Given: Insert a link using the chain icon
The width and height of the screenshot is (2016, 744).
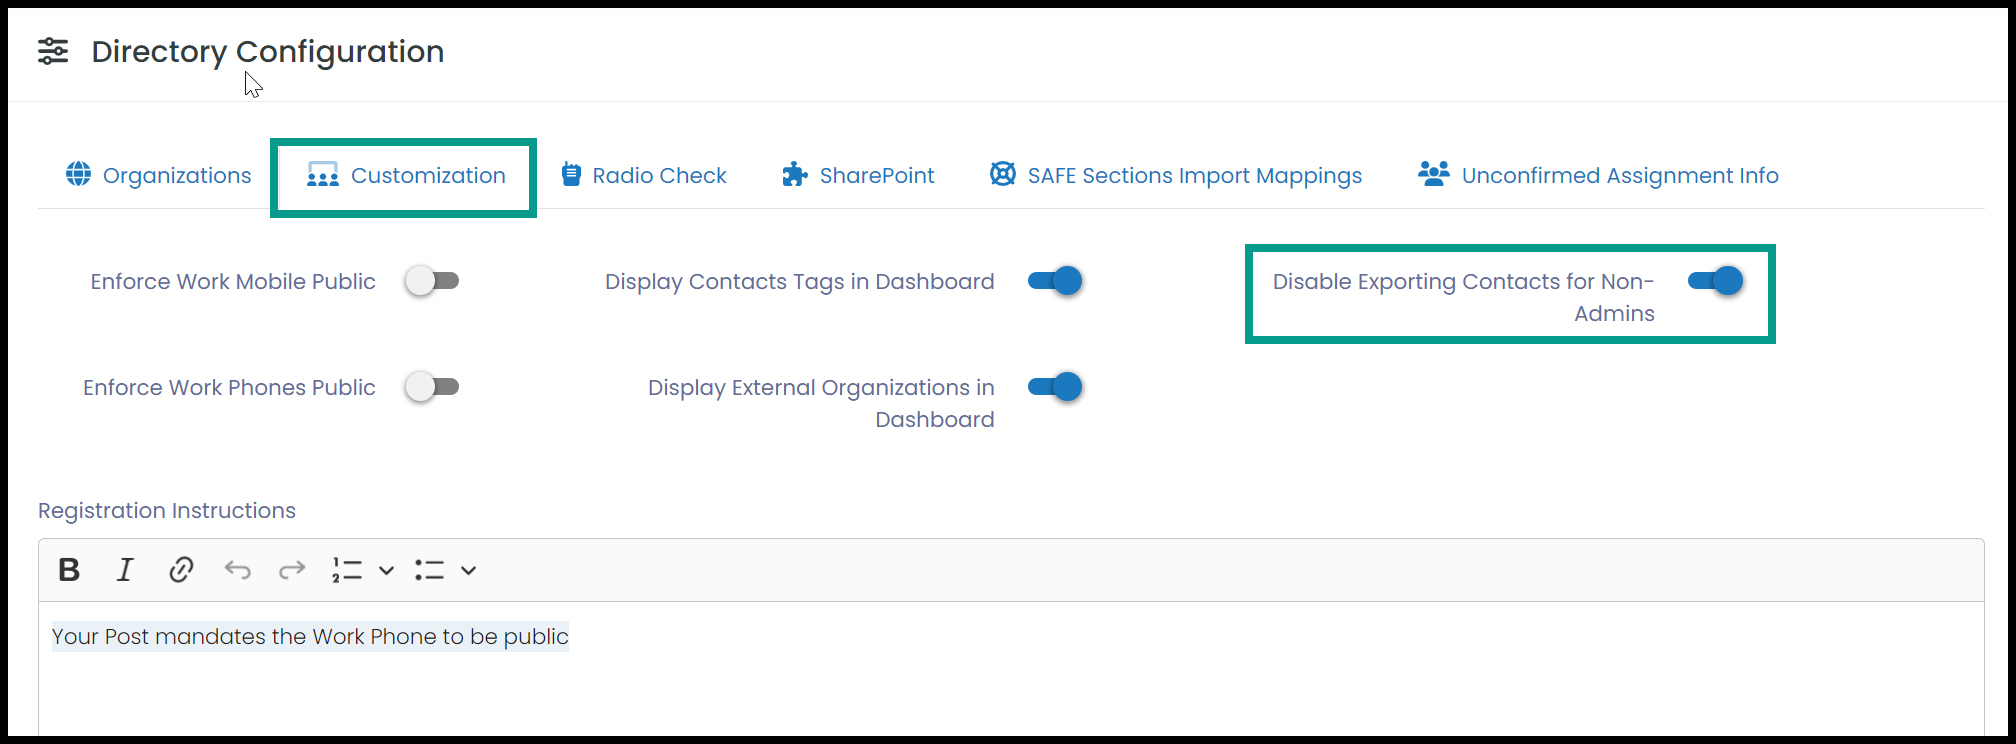Looking at the screenshot, I should click(181, 570).
